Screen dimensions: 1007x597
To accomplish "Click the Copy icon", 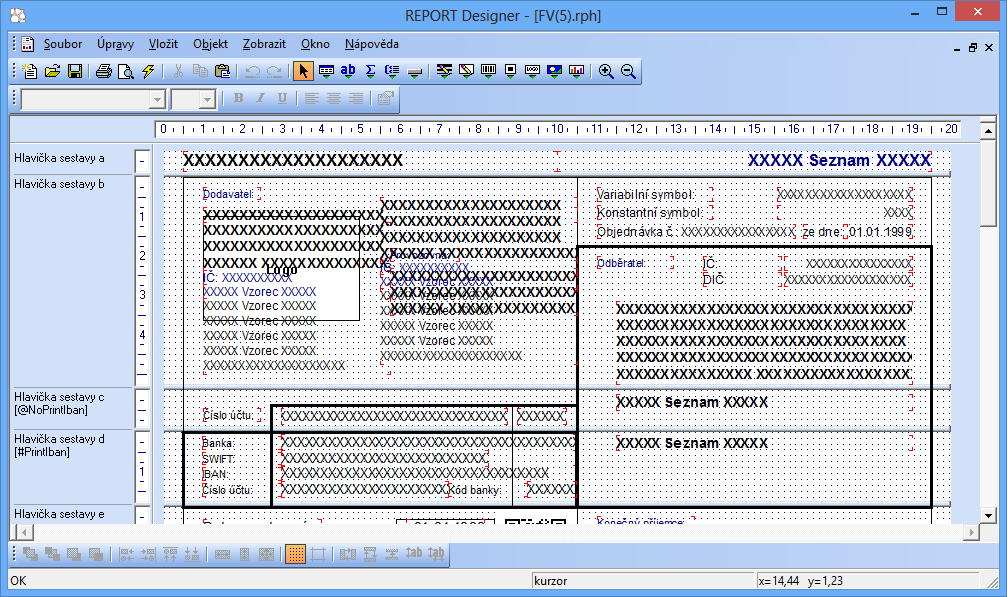I will click(x=200, y=71).
